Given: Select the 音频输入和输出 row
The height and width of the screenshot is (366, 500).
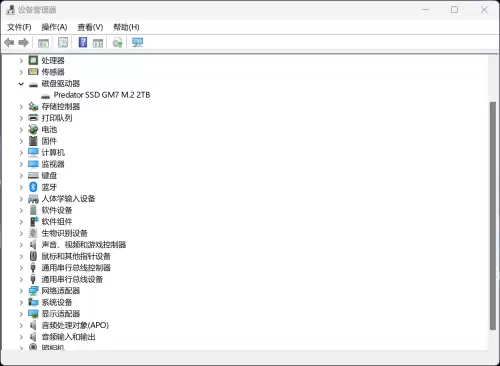Looking at the screenshot, I should point(68,337).
